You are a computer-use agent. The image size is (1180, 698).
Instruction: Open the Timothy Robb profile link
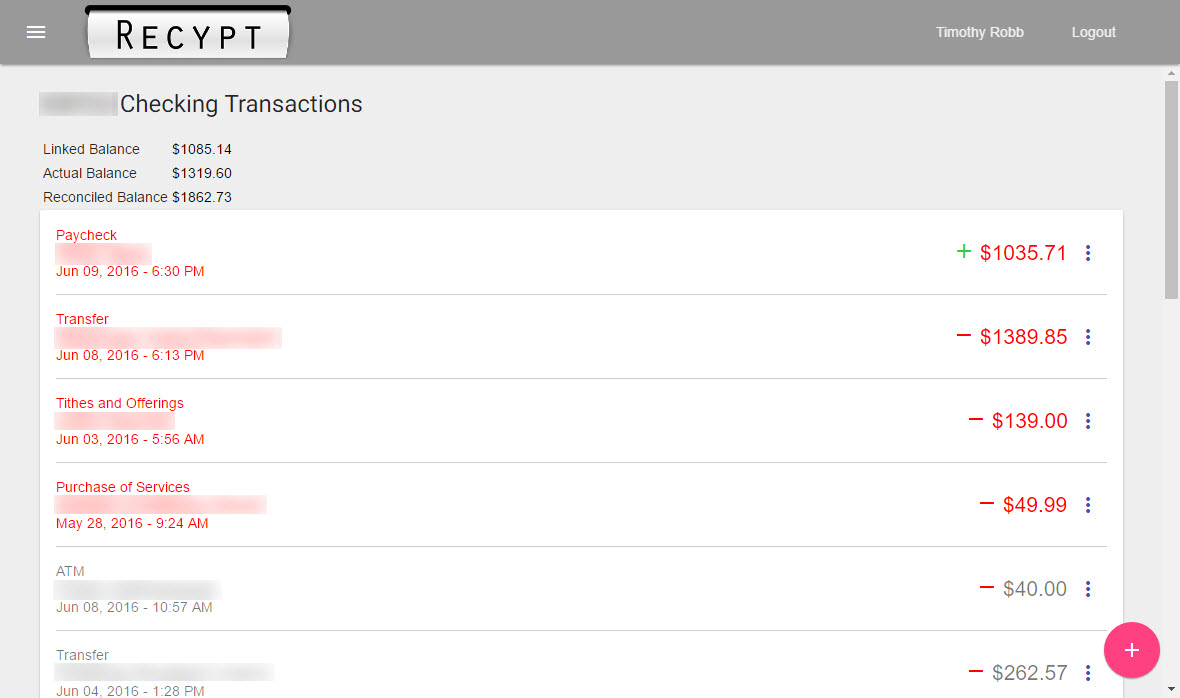pos(979,32)
